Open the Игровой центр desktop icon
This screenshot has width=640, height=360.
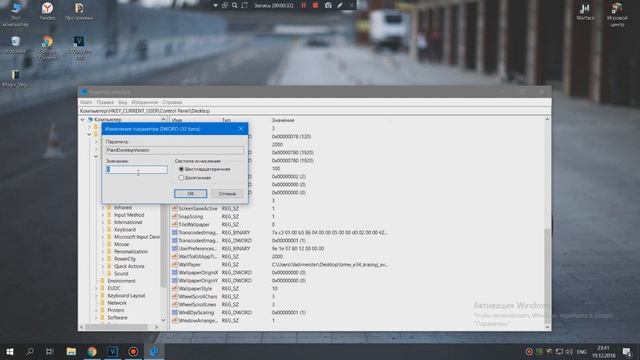pyautogui.click(x=617, y=14)
